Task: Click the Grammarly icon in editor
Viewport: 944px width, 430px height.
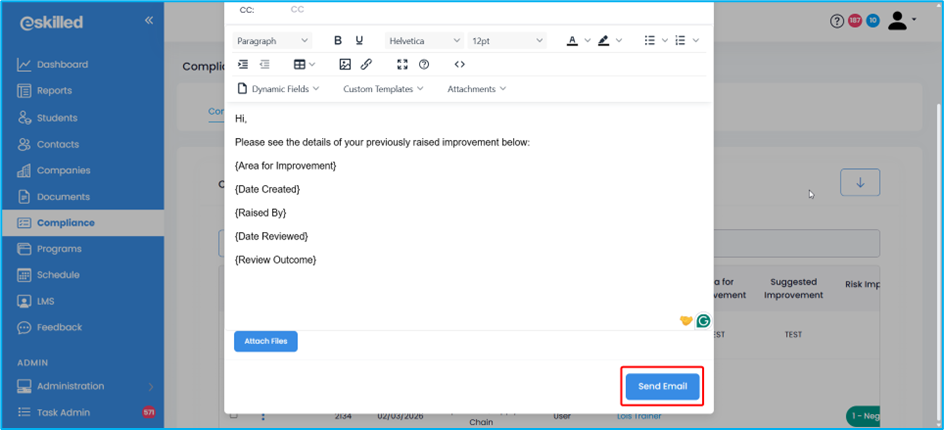Action: point(703,321)
